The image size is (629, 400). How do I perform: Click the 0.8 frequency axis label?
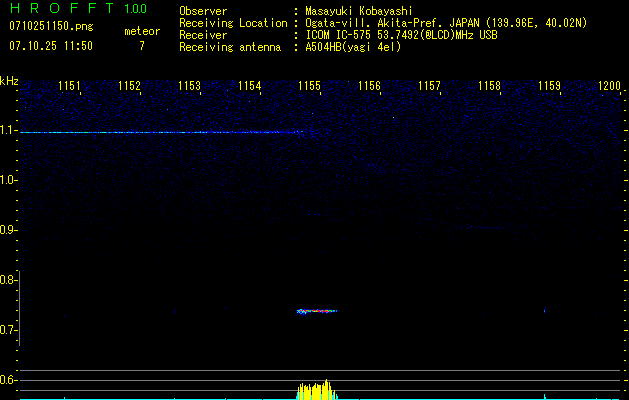[x=8, y=280]
